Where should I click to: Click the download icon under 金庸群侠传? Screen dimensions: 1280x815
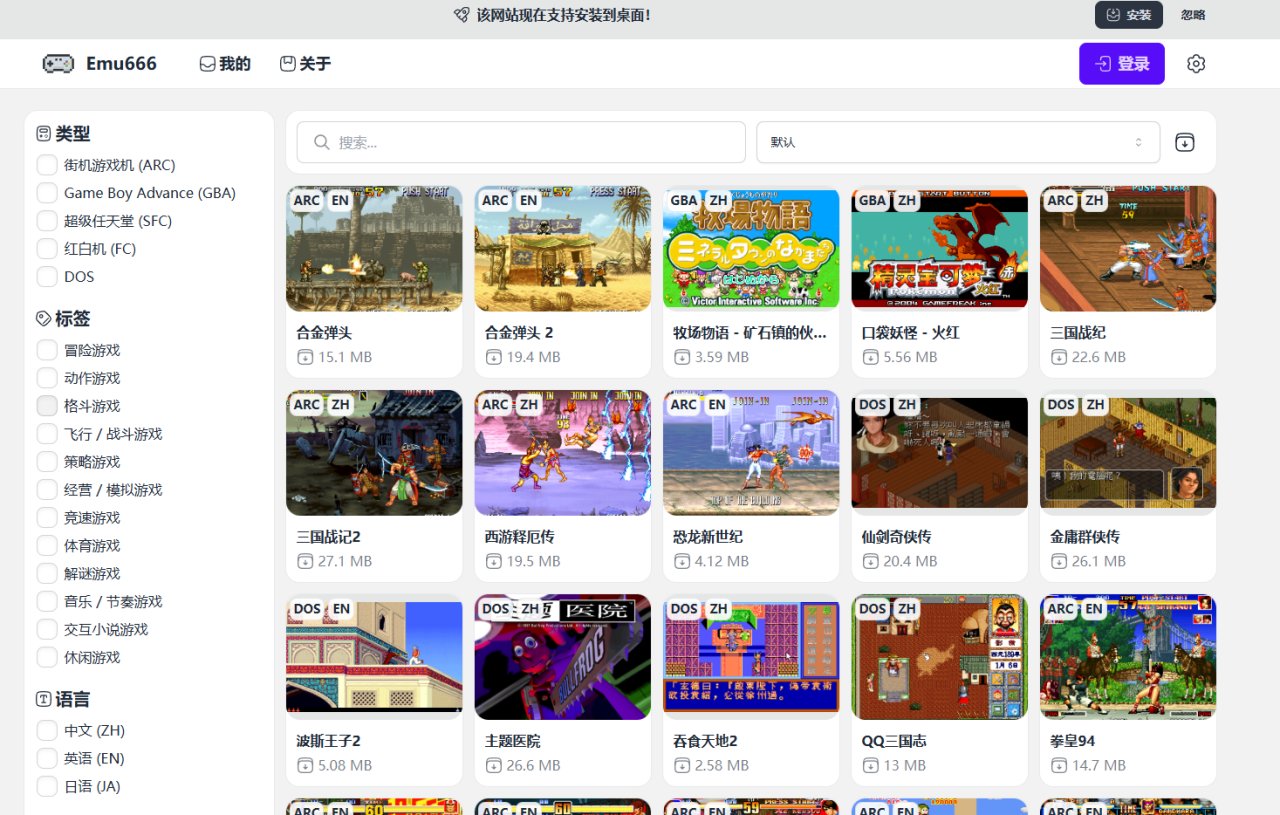(x=1058, y=561)
